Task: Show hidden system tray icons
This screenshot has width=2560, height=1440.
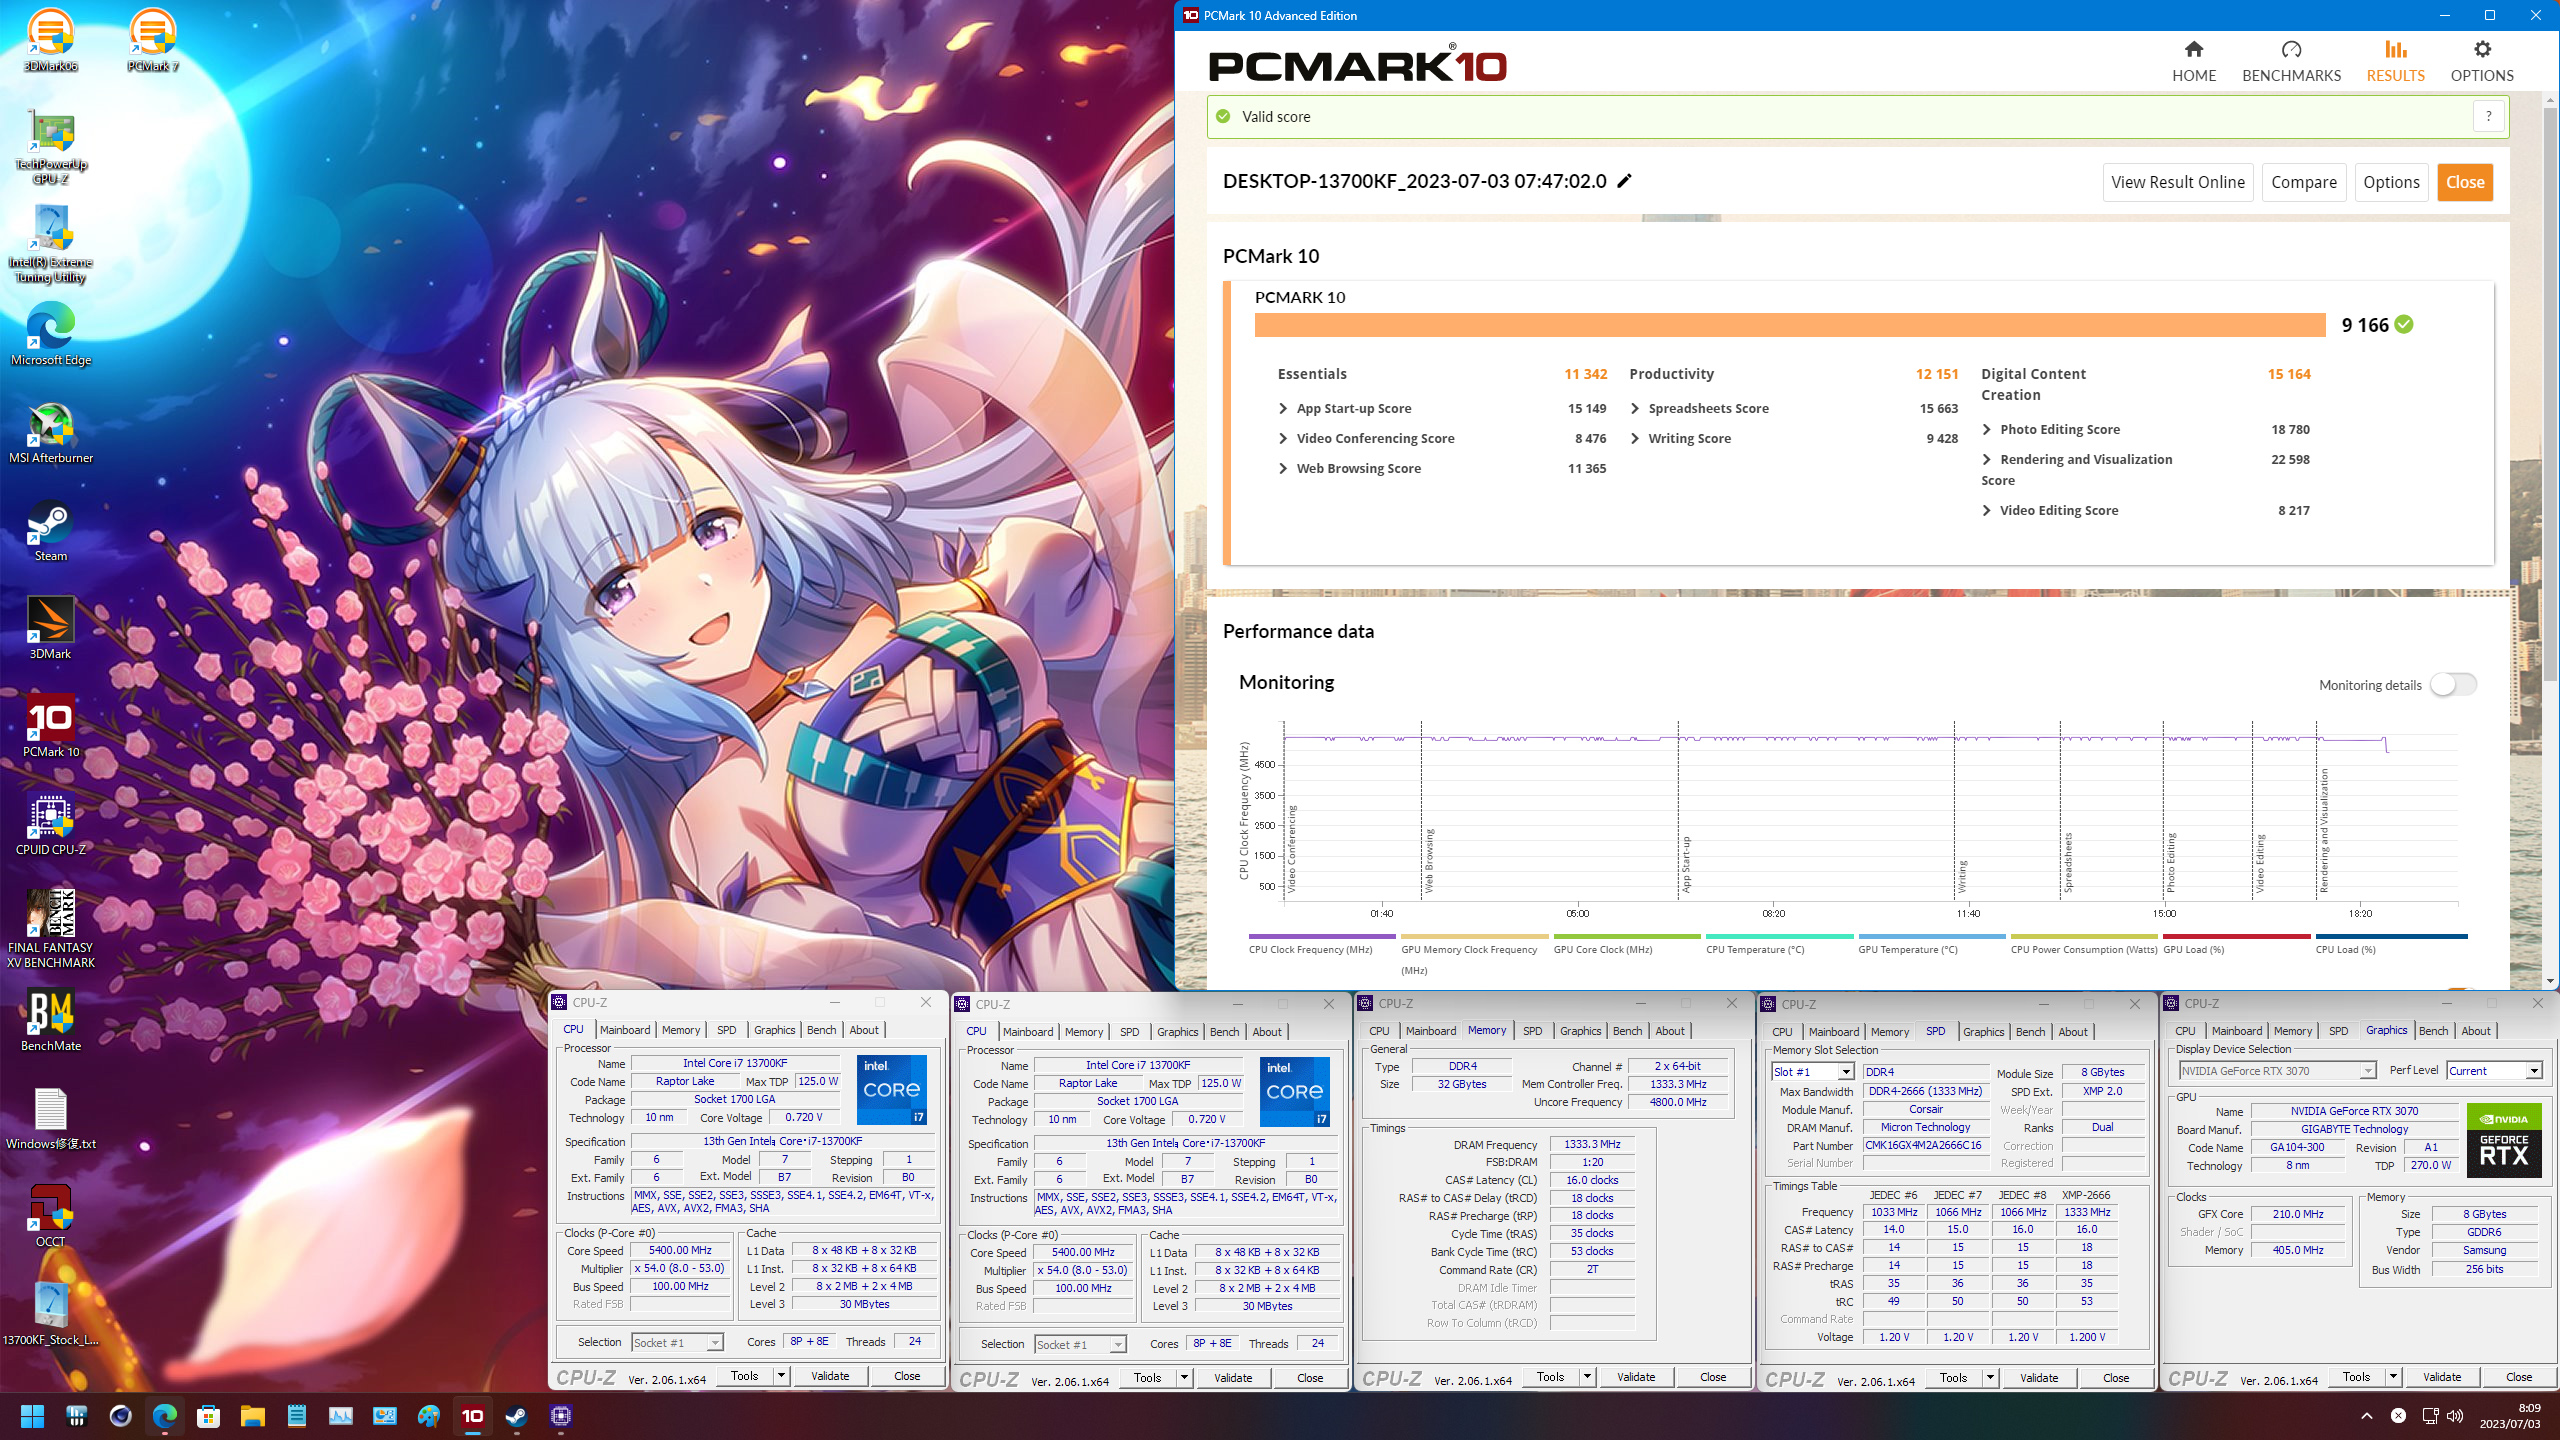Action: click(2366, 1416)
